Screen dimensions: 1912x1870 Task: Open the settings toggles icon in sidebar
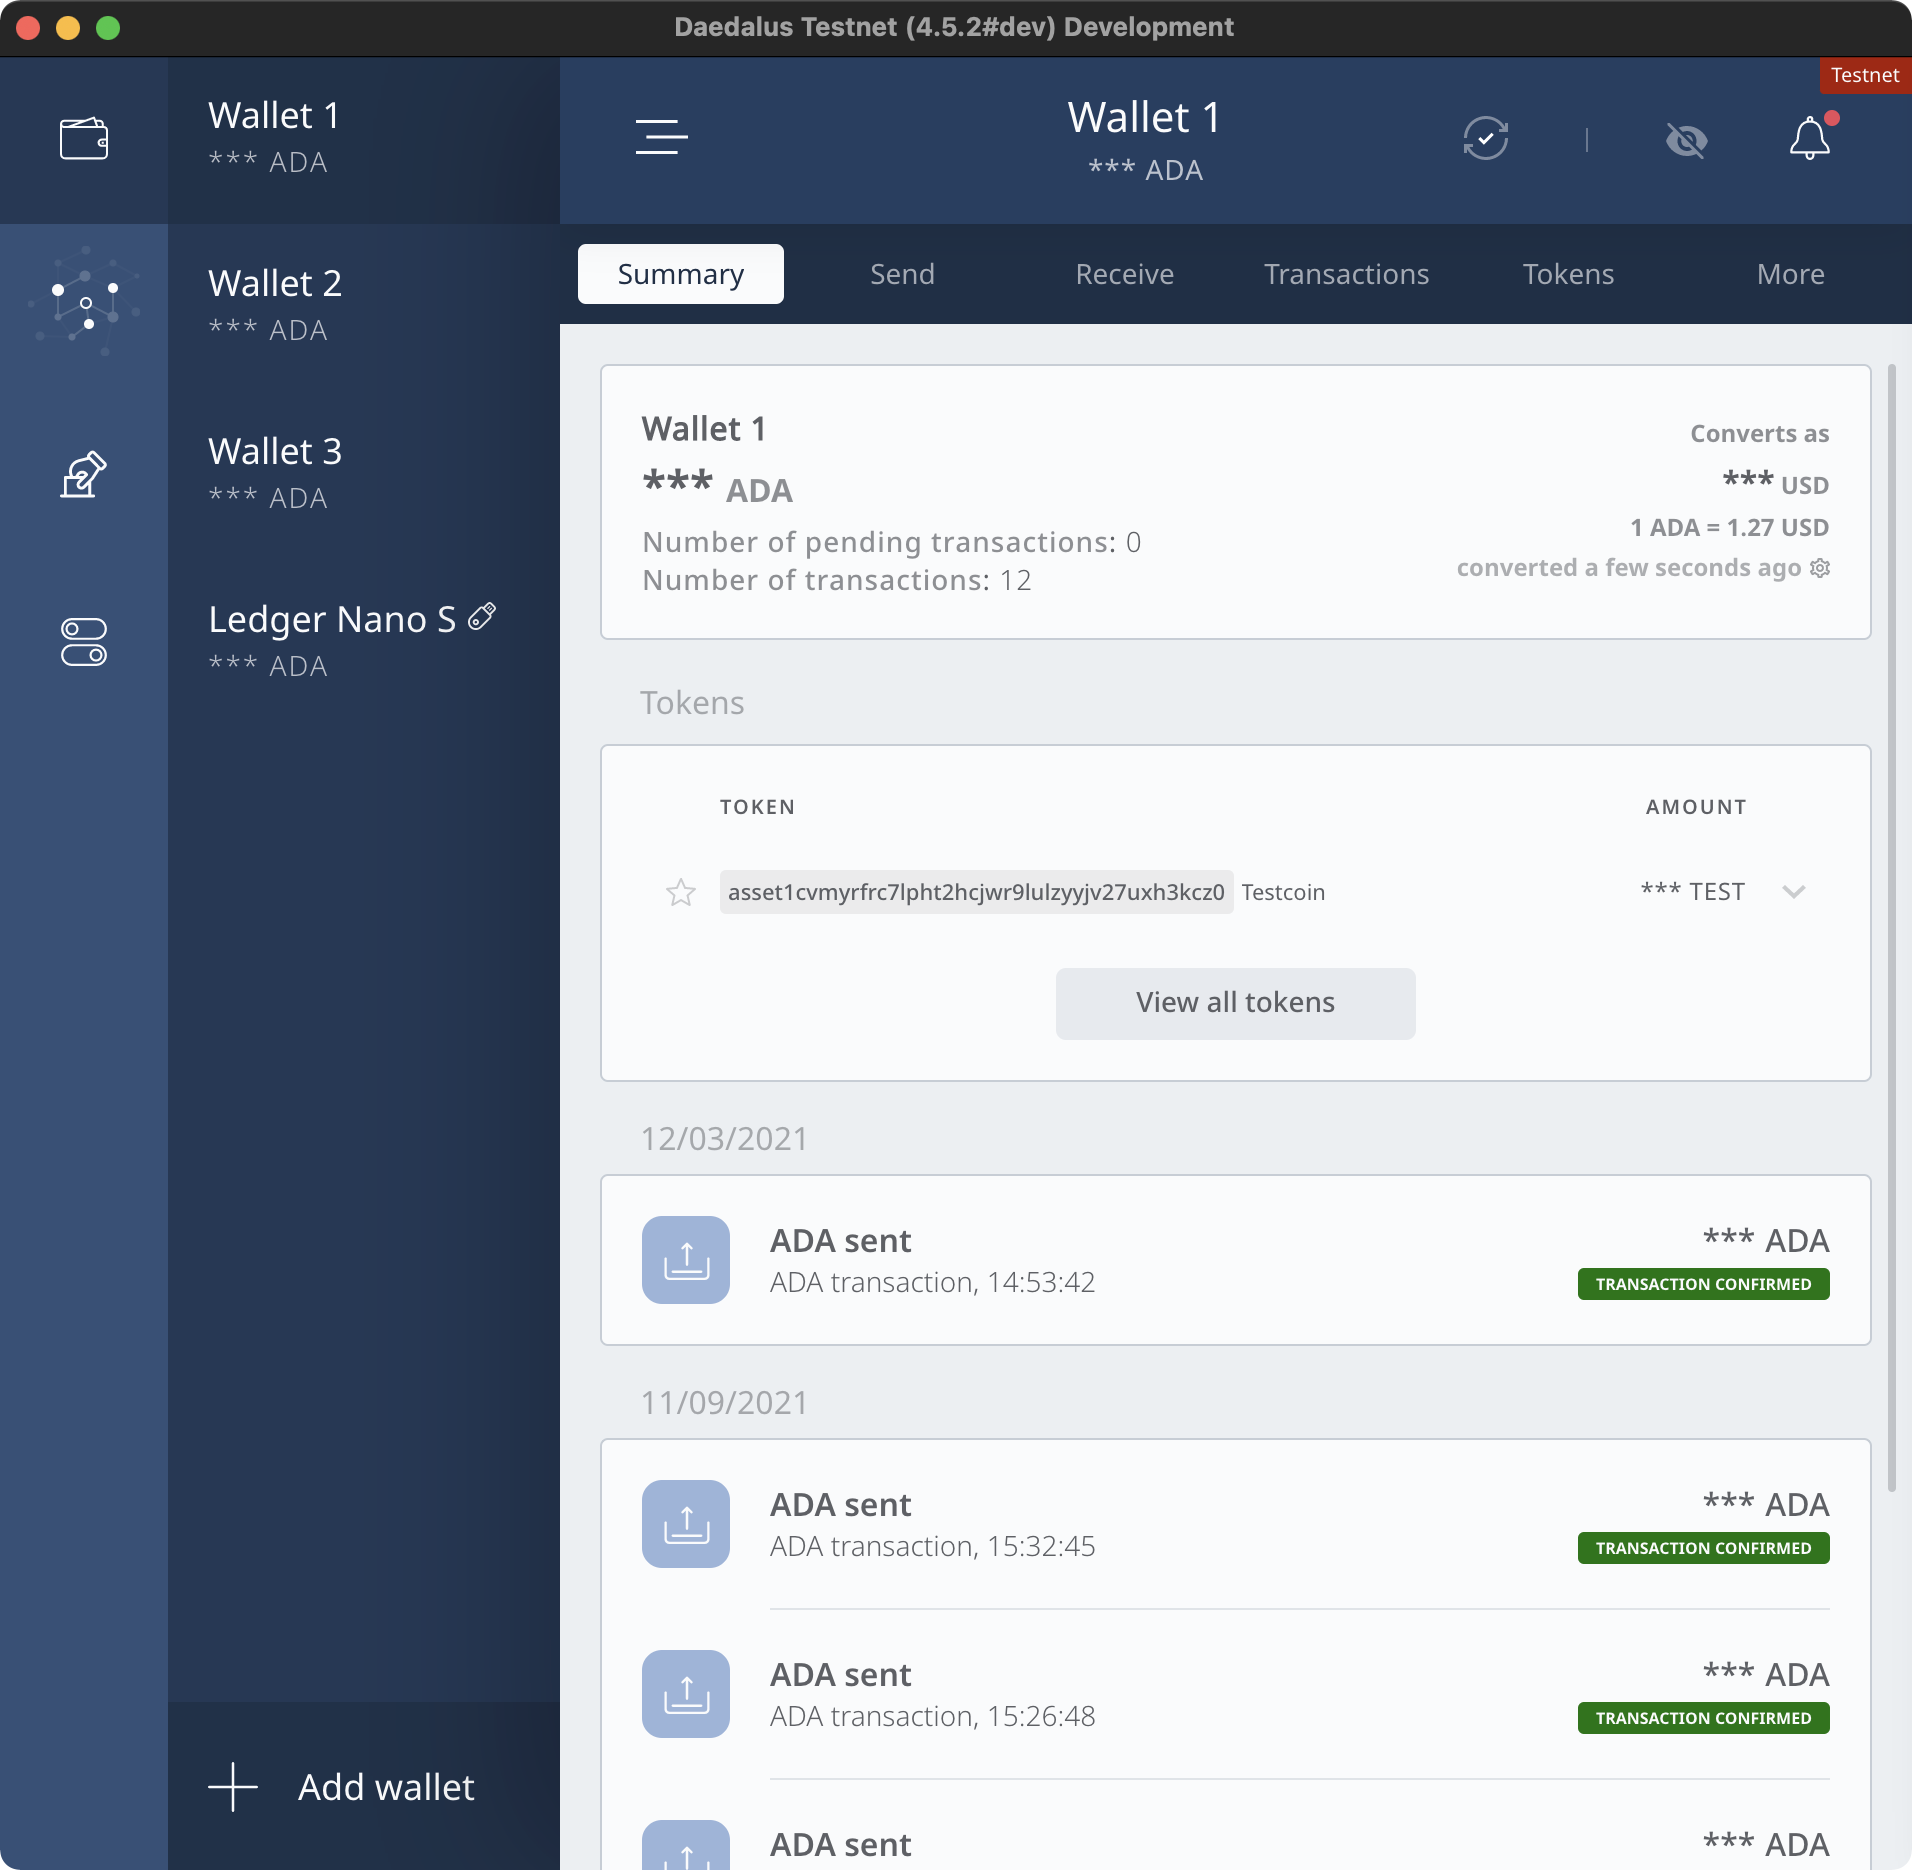point(84,642)
